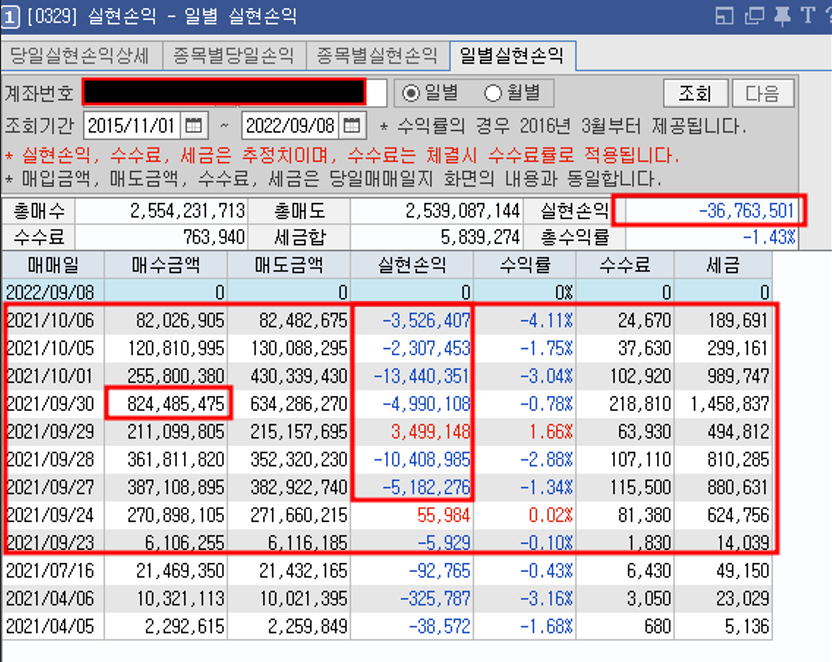Viewport: 832px width, 662px height.
Task: Select the 2021/09/30 row date
Action: pyautogui.click(x=50, y=404)
